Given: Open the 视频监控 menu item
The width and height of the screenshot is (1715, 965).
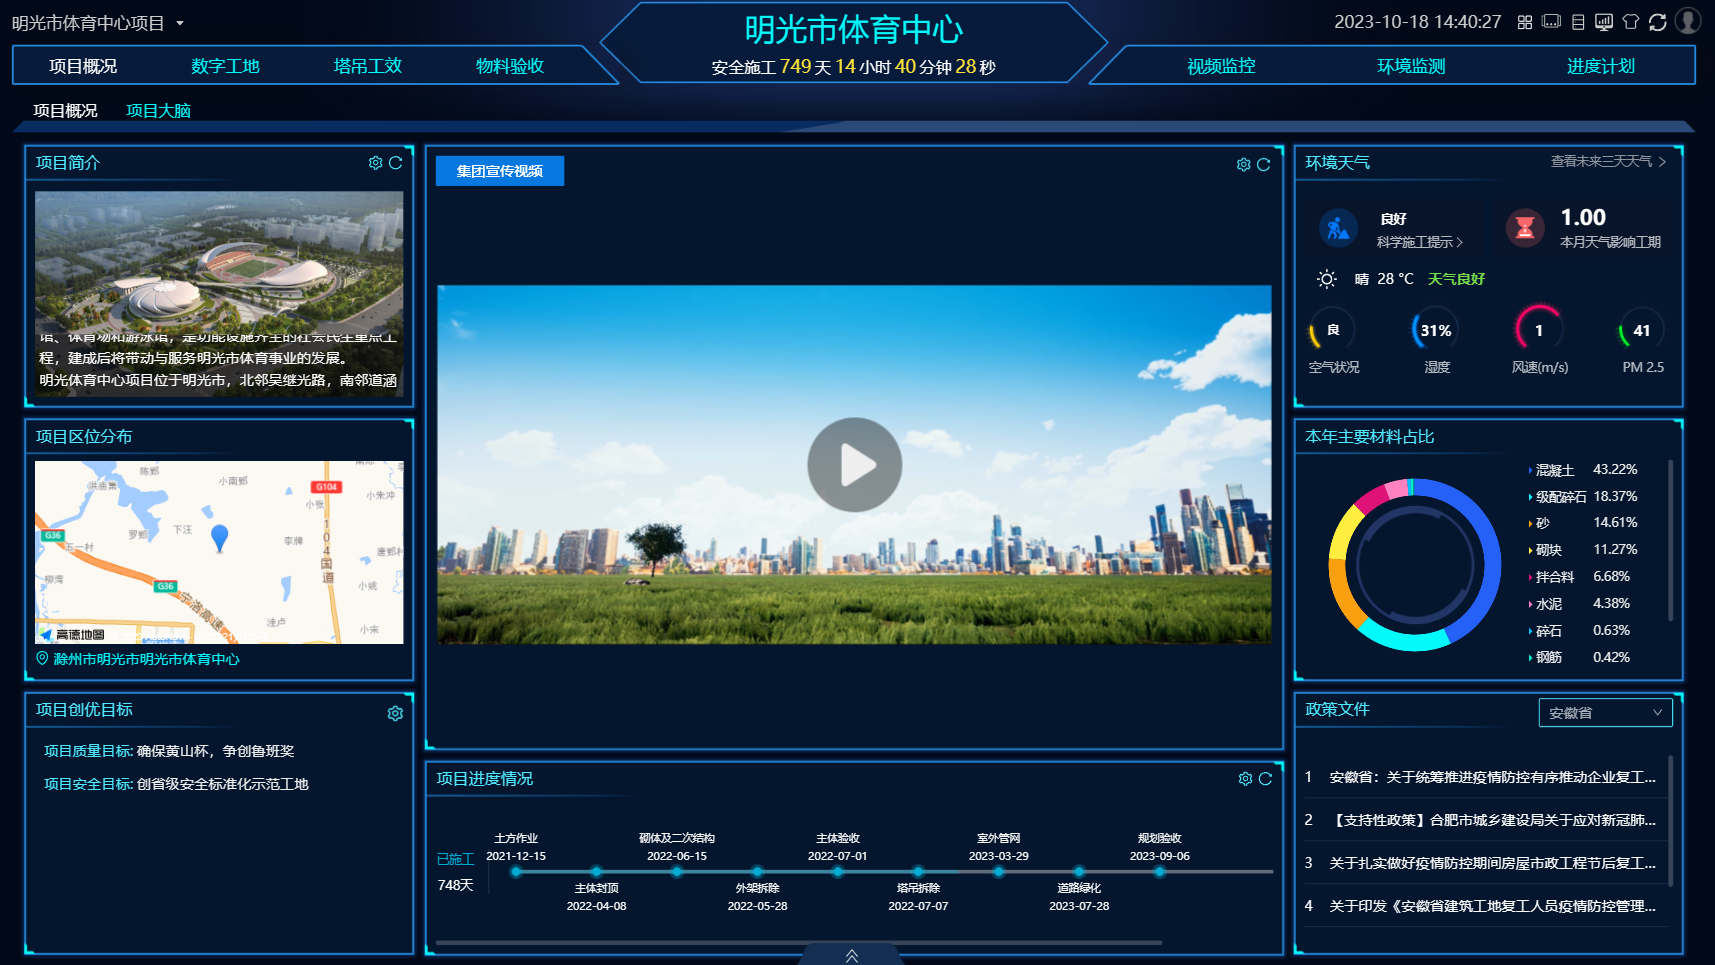Looking at the screenshot, I should tap(1220, 66).
